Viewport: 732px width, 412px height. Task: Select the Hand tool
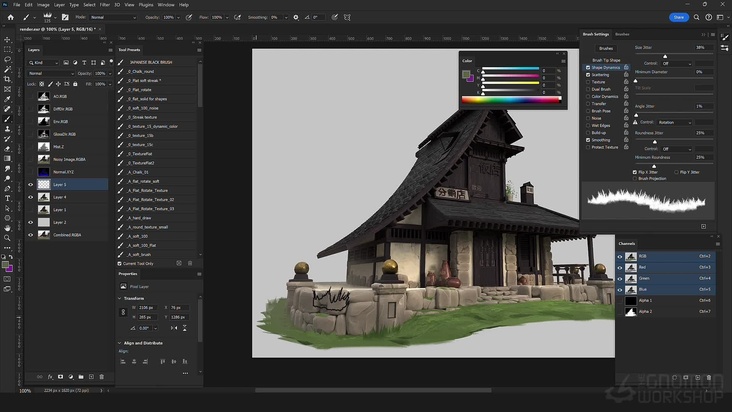(7, 228)
